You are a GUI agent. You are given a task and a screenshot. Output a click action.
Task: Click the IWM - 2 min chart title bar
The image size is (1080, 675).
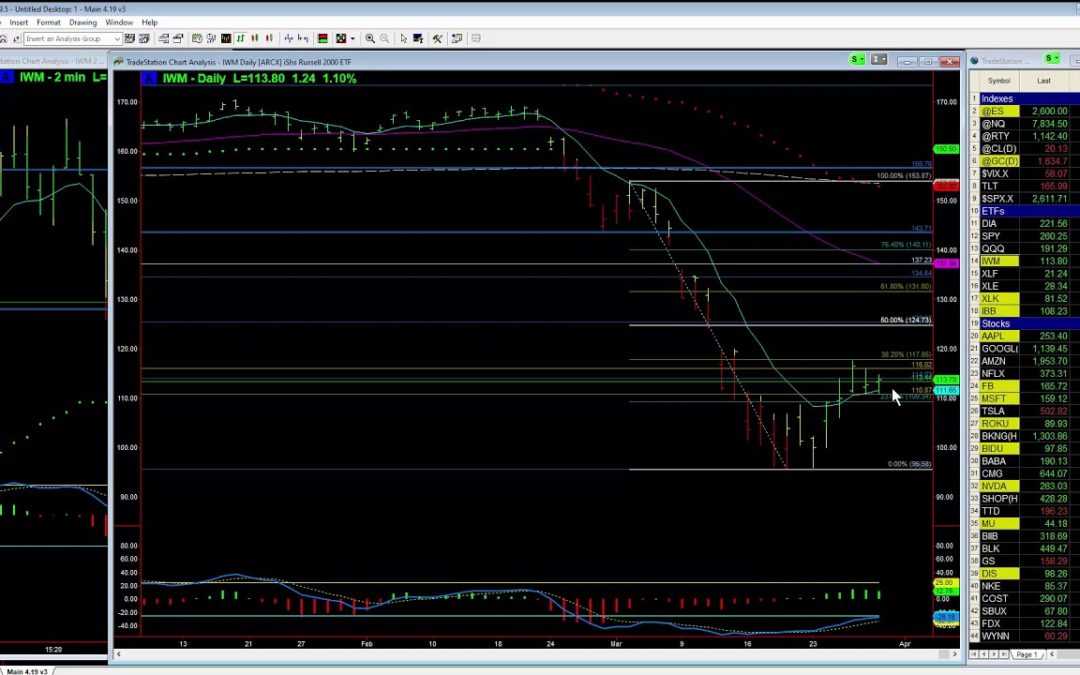point(54,61)
